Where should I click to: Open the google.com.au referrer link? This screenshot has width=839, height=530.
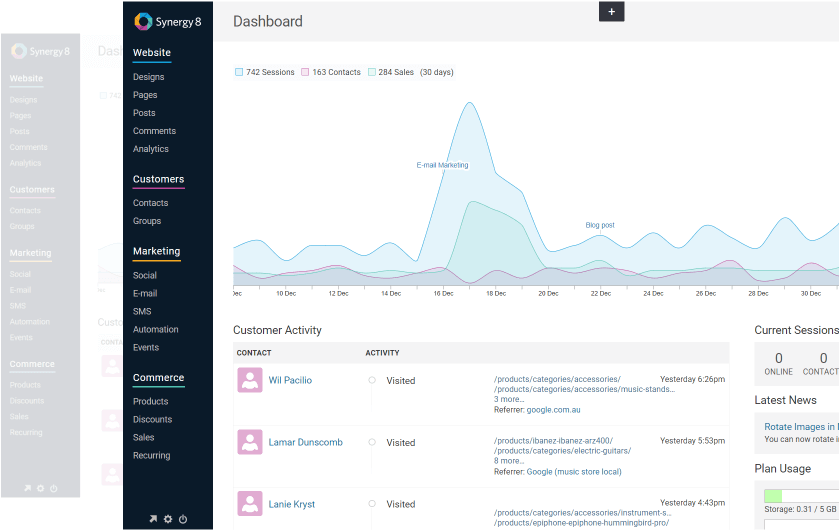pyautogui.click(x=554, y=409)
